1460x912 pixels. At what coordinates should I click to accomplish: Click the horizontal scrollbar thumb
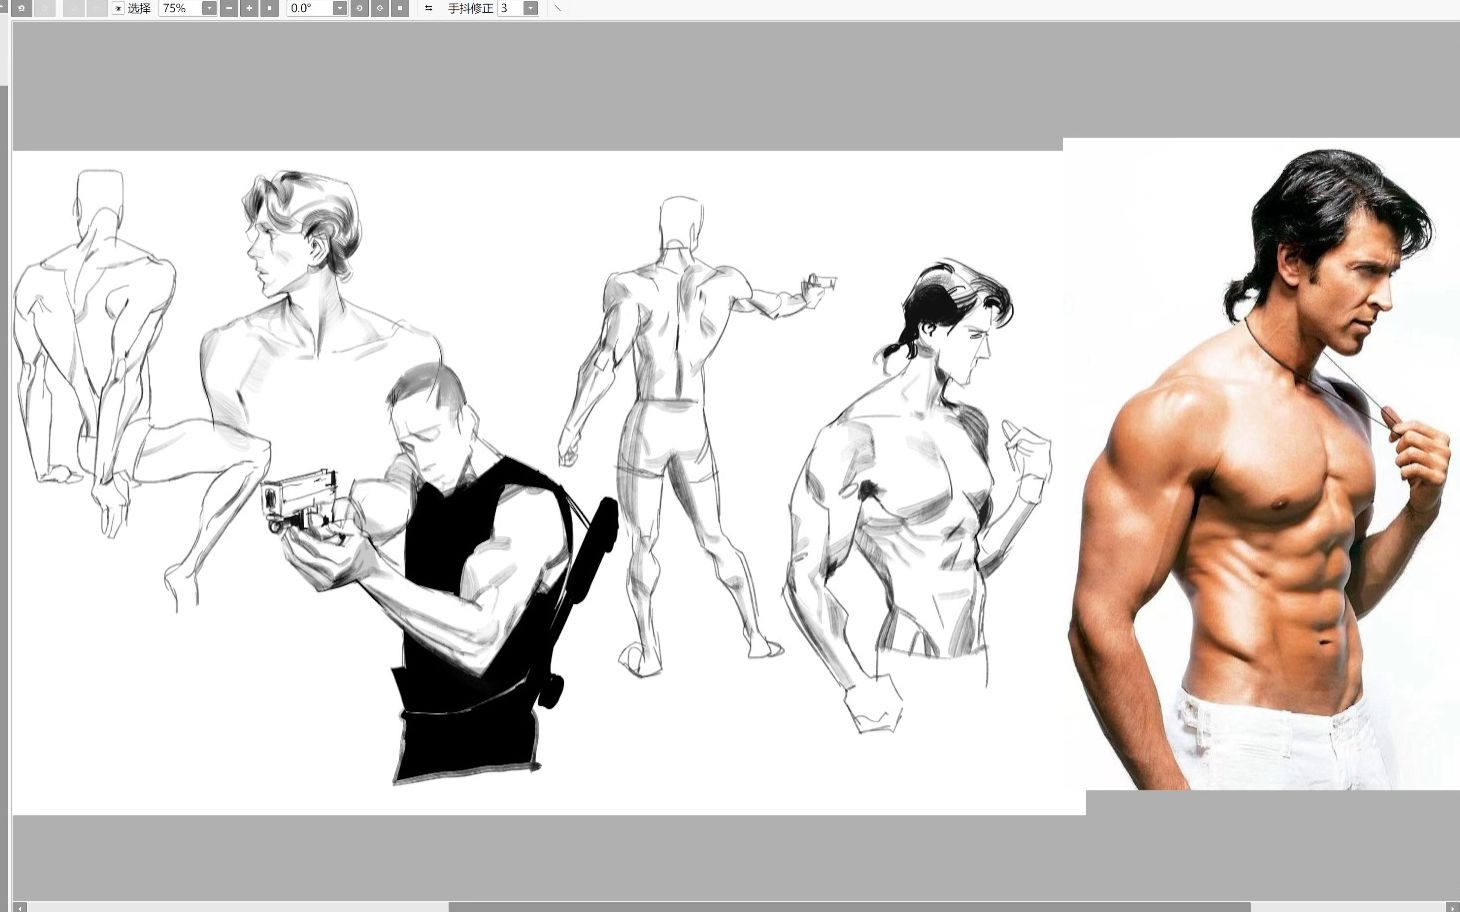click(x=849, y=907)
